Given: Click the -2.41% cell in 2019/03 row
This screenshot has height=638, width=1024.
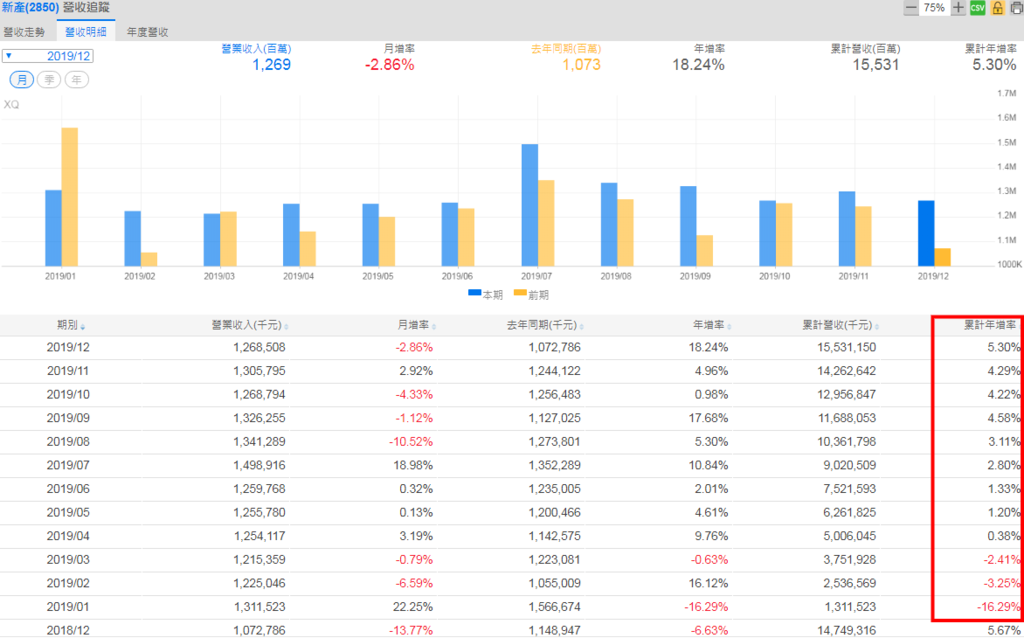Looking at the screenshot, I should pyautogui.click(x=1001, y=559).
